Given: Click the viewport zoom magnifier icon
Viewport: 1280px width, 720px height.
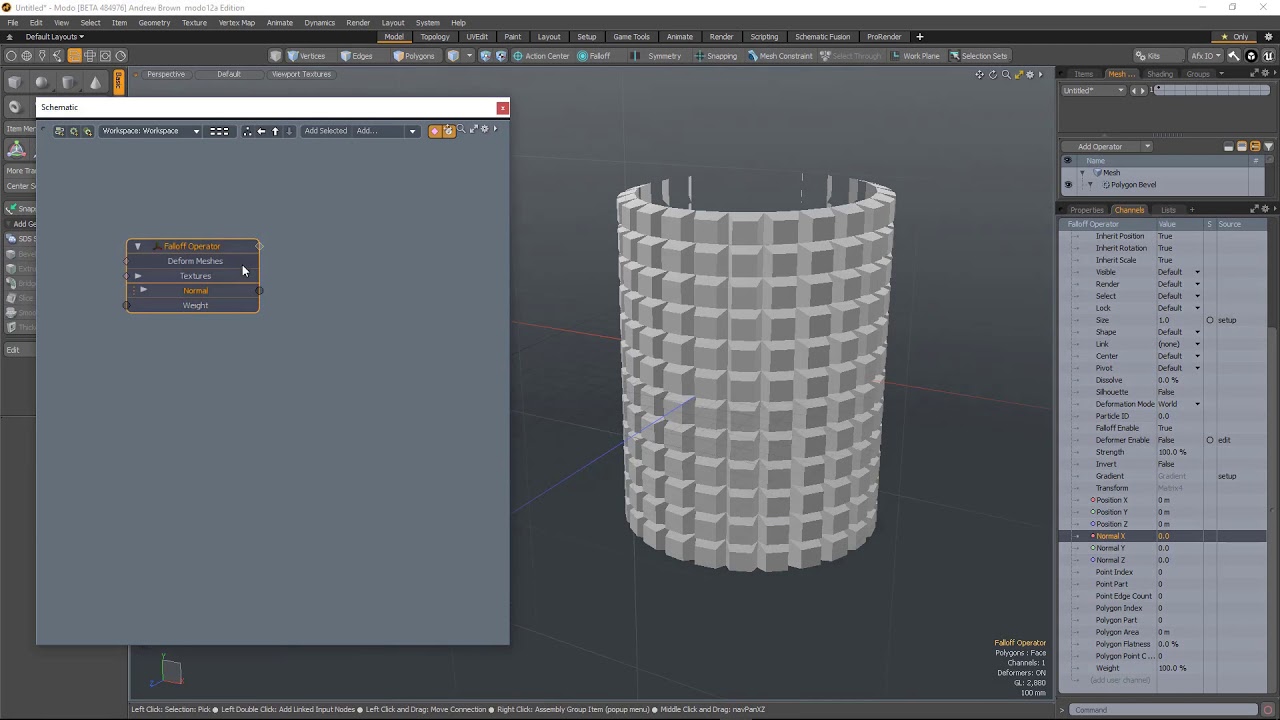Looking at the screenshot, I should click(1006, 74).
